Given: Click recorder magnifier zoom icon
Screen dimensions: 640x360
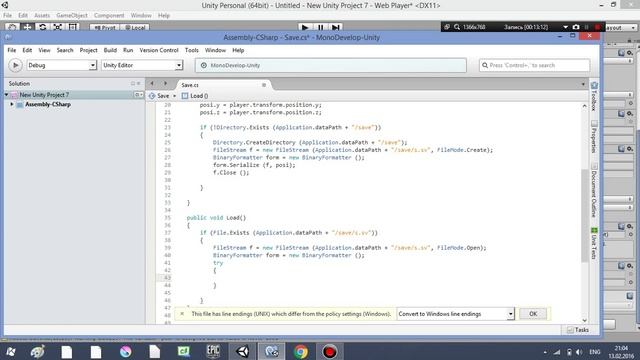Looking at the screenshot, I should [x=457, y=27].
